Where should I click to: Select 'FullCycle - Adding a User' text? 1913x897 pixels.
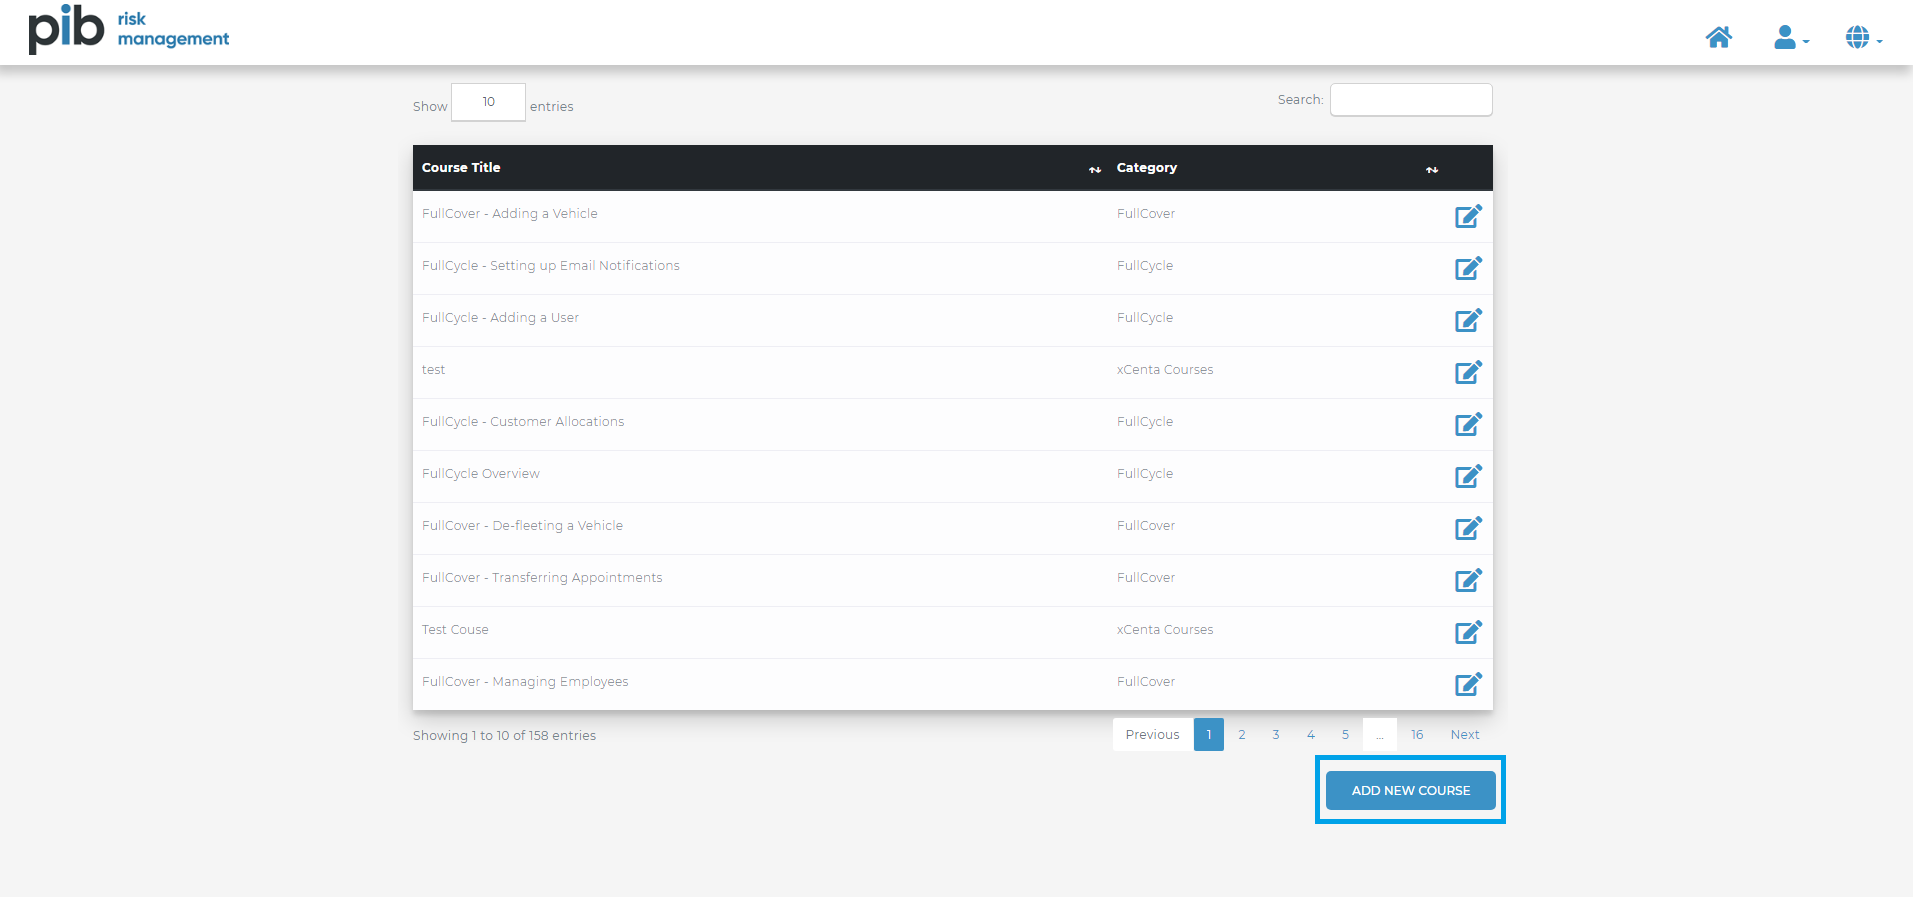500,317
